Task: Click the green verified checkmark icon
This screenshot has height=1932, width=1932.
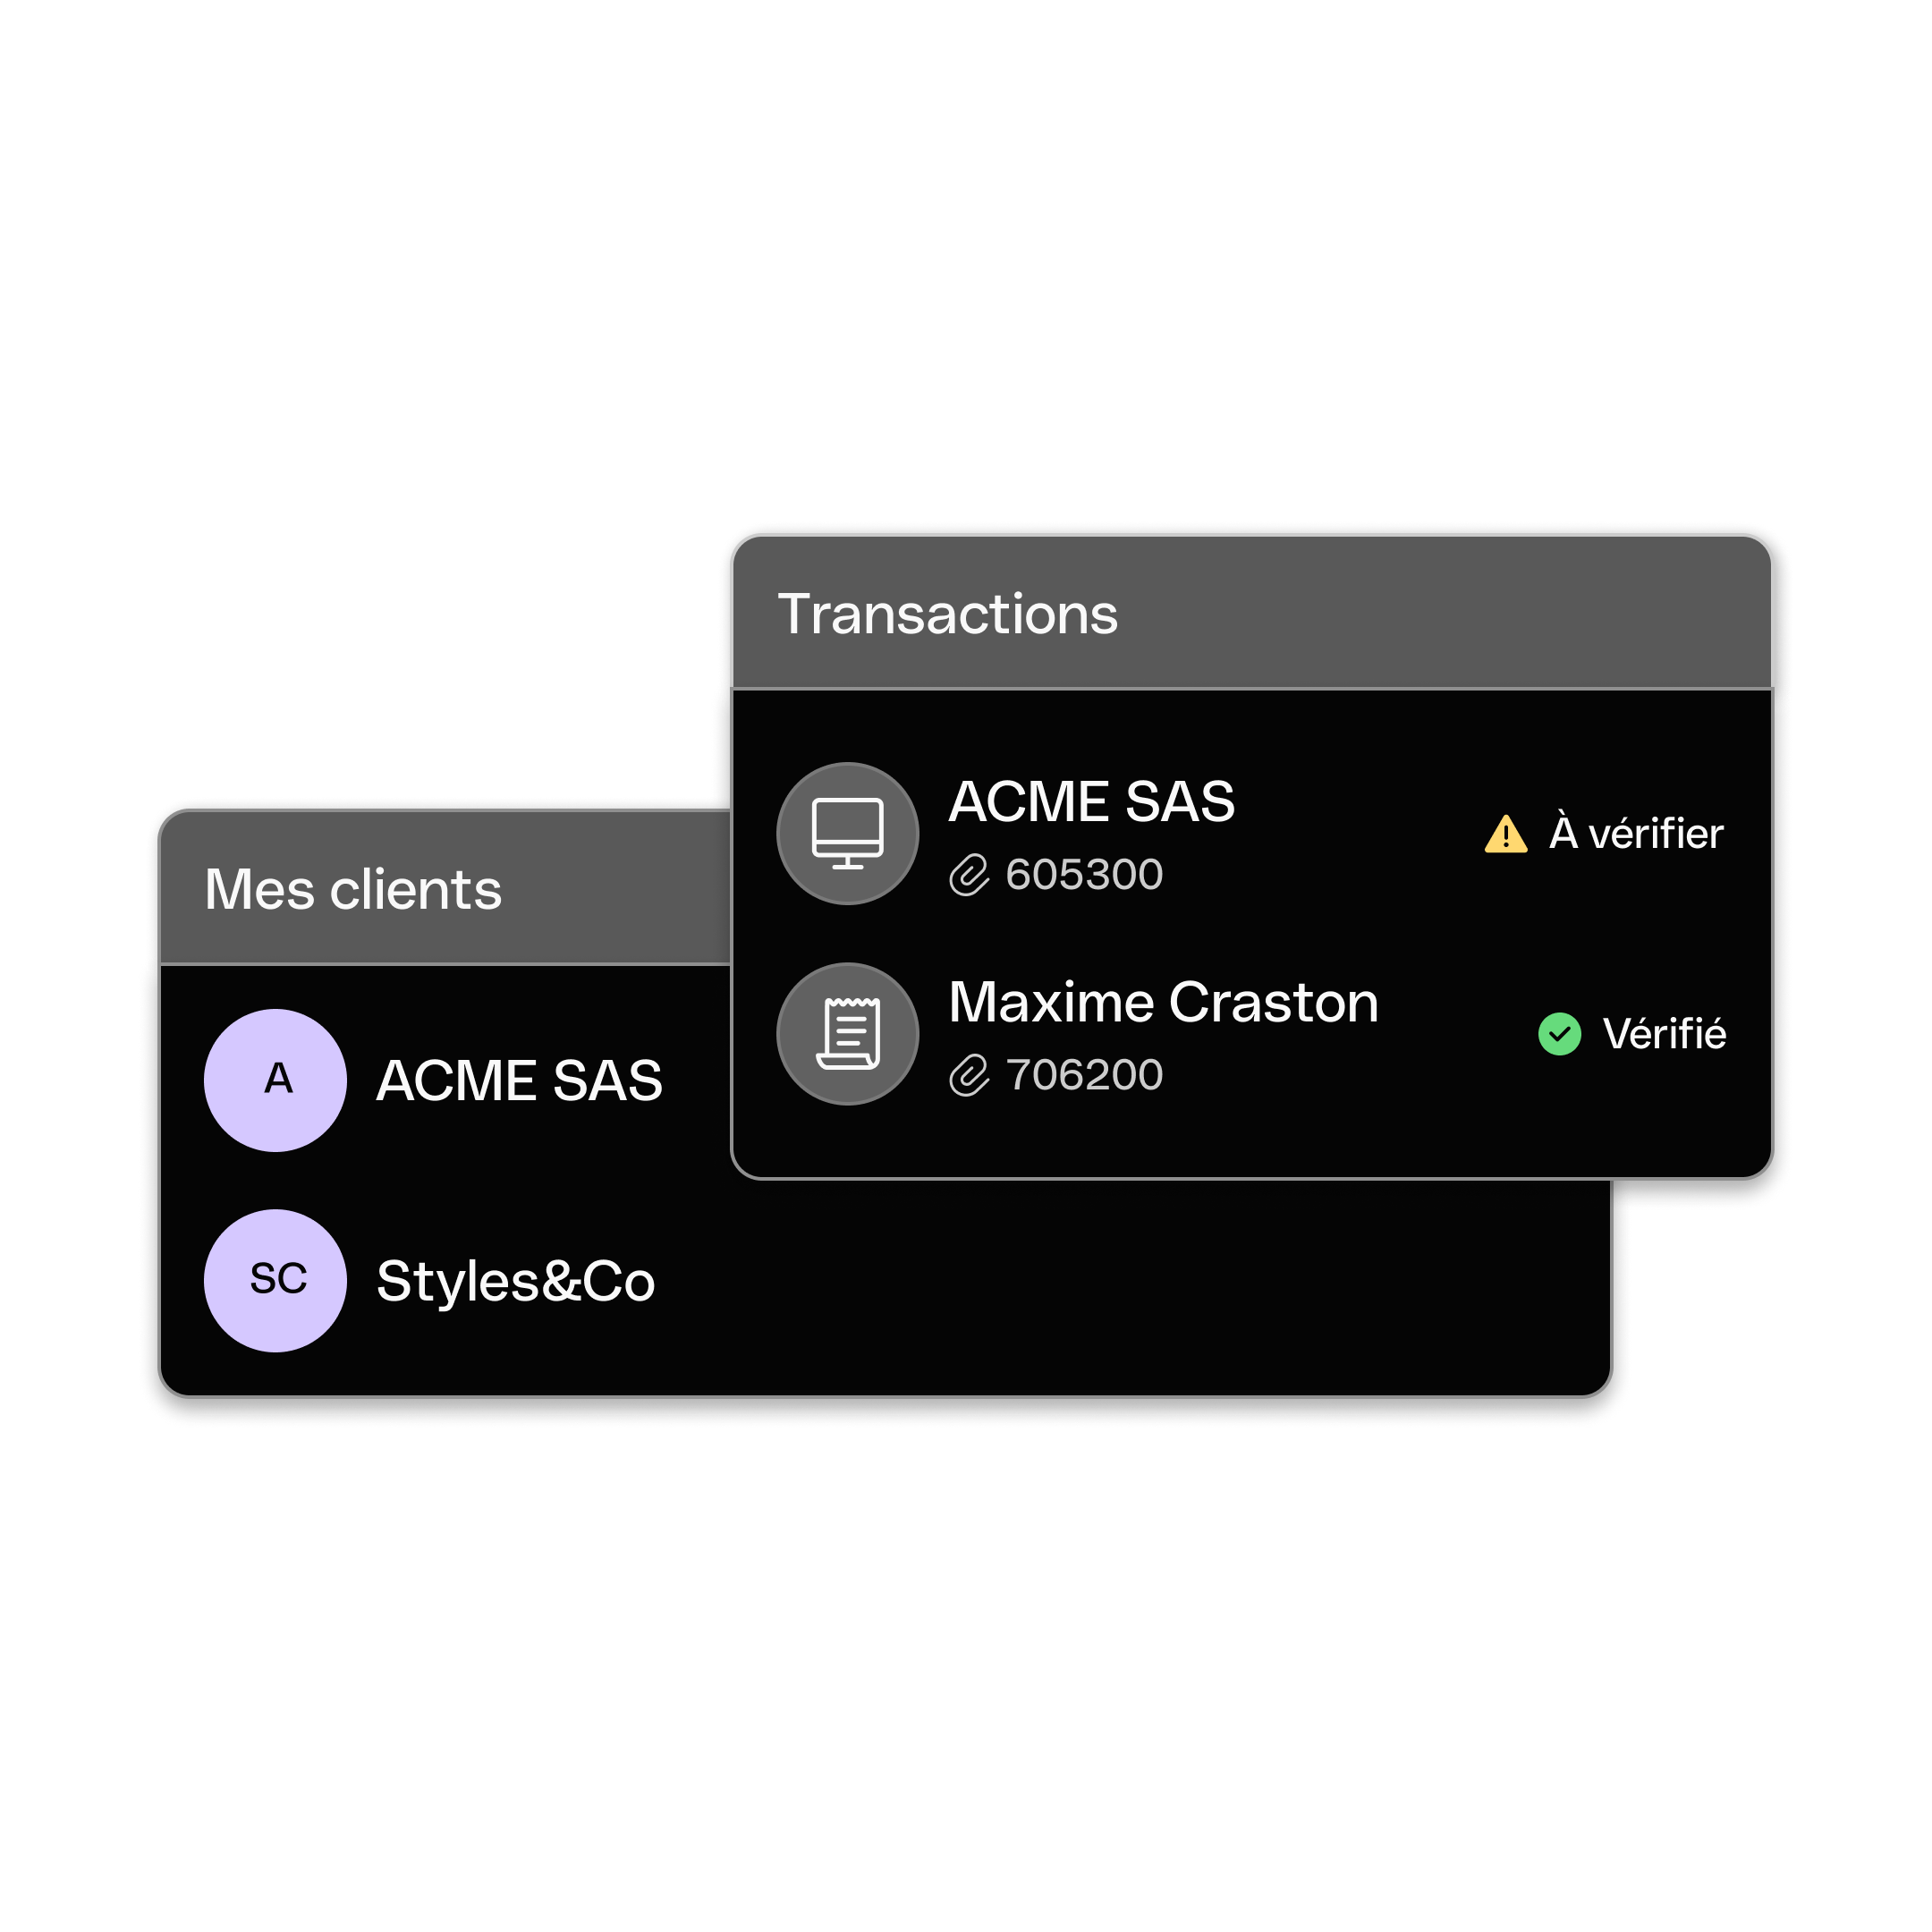Action: tap(1559, 1034)
